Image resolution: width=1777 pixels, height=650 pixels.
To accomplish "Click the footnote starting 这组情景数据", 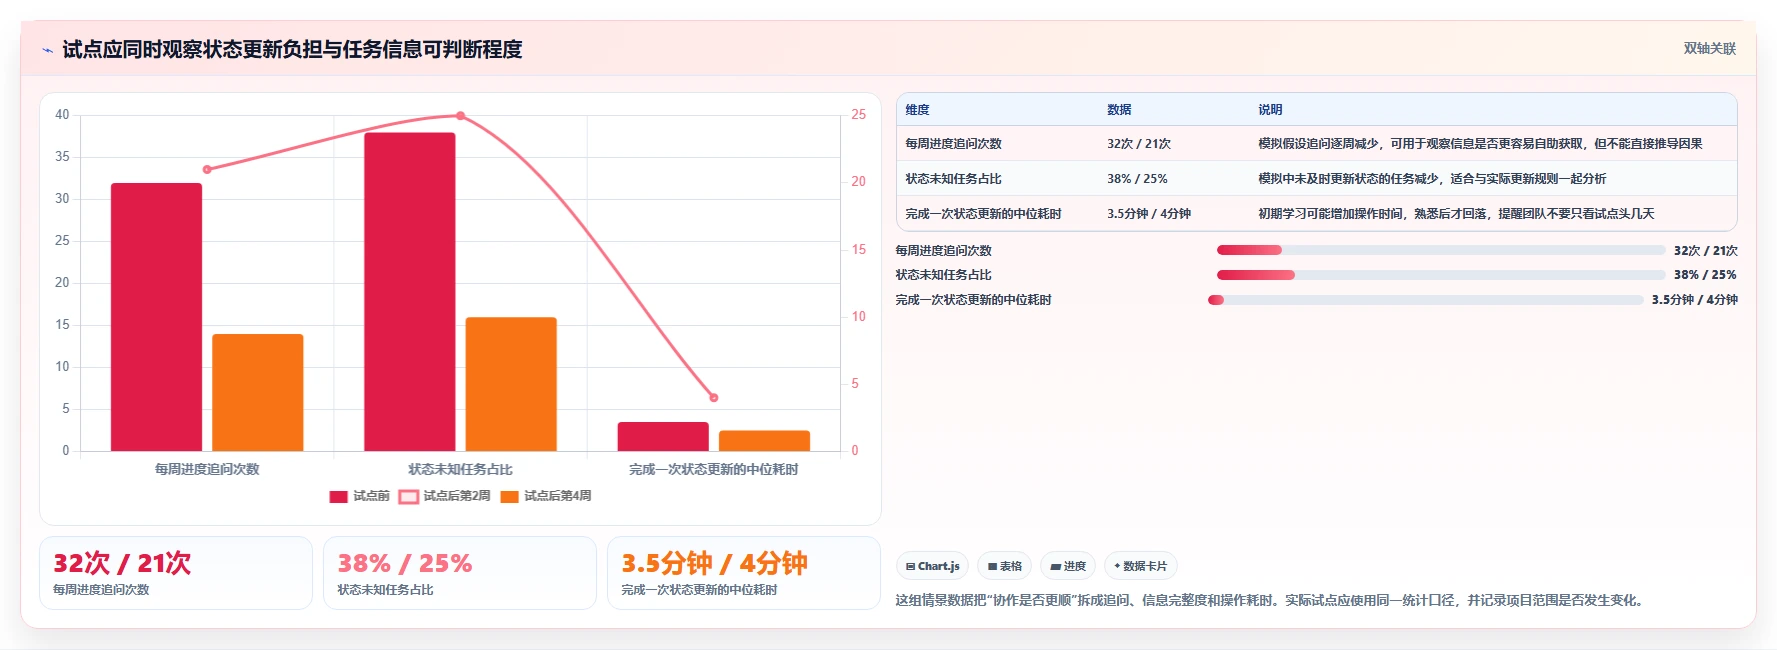I will coord(1271,600).
